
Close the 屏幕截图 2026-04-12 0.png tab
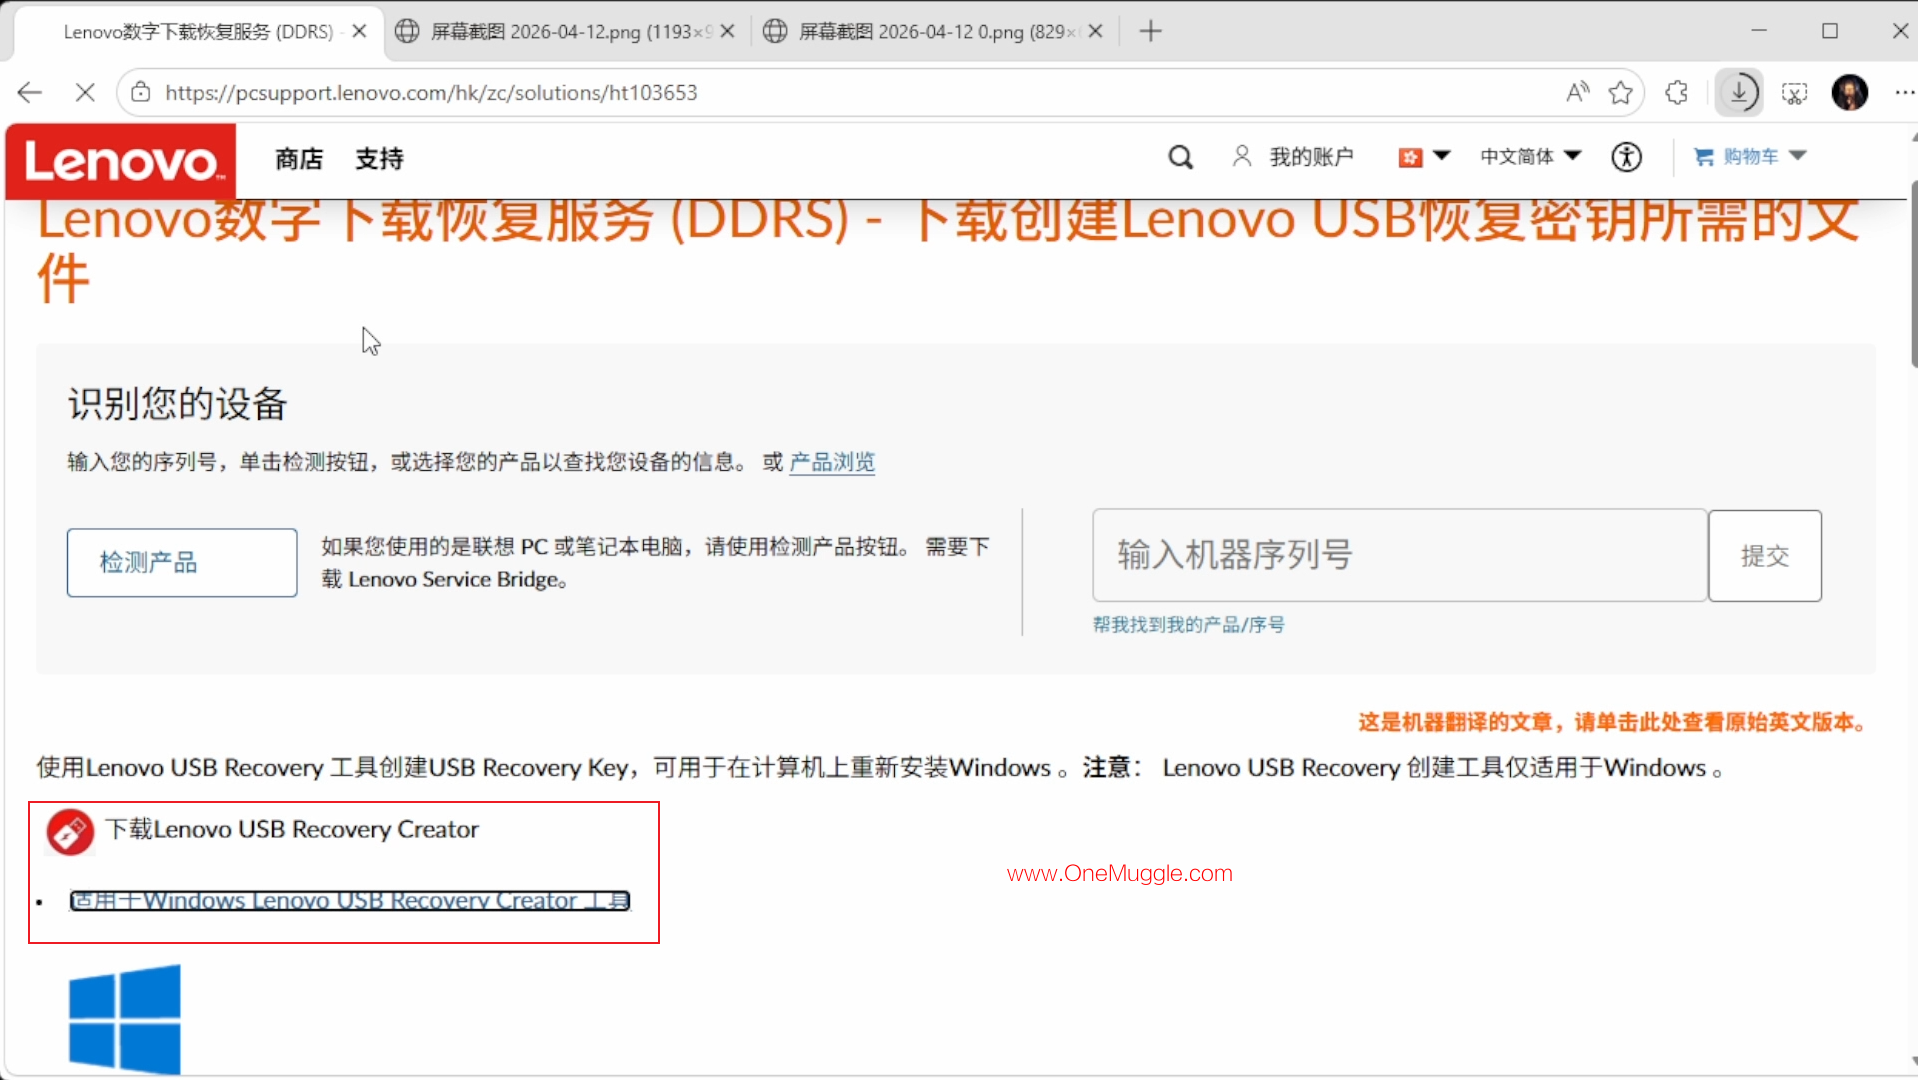tap(1096, 32)
